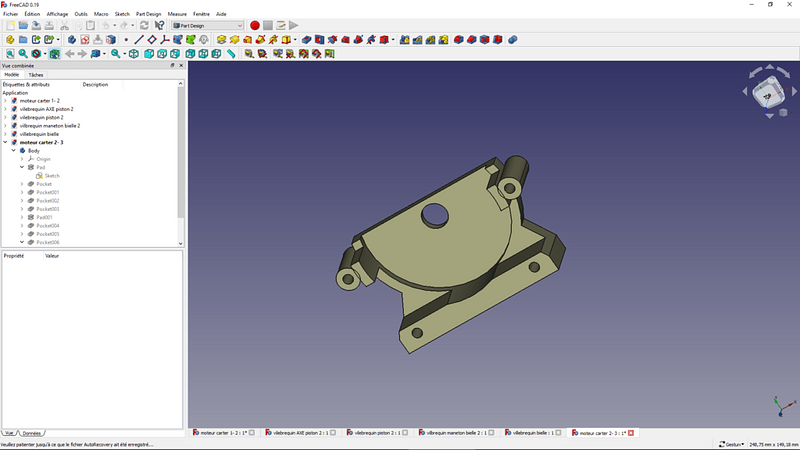
Task: Click the Datum point icon
Action: point(126,40)
